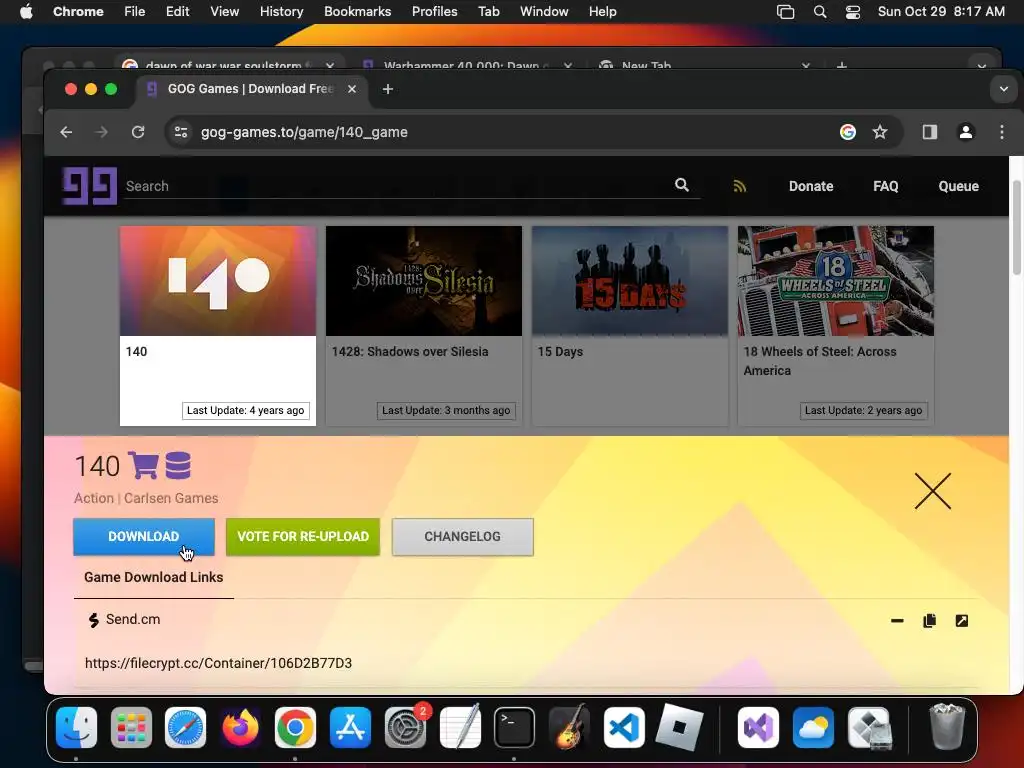Close the 140 game detail panel with the X
Image resolution: width=1024 pixels, height=768 pixels.
(933, 491)
